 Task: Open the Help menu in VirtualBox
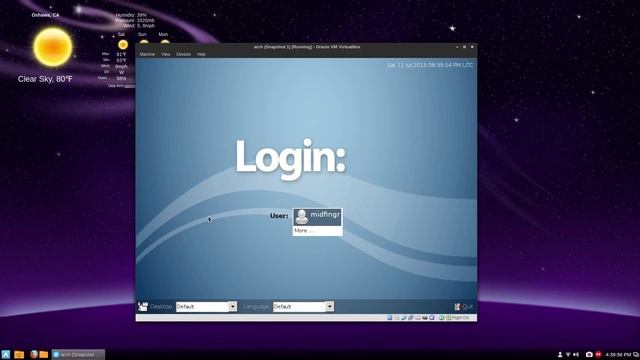[x=201, y=54]
